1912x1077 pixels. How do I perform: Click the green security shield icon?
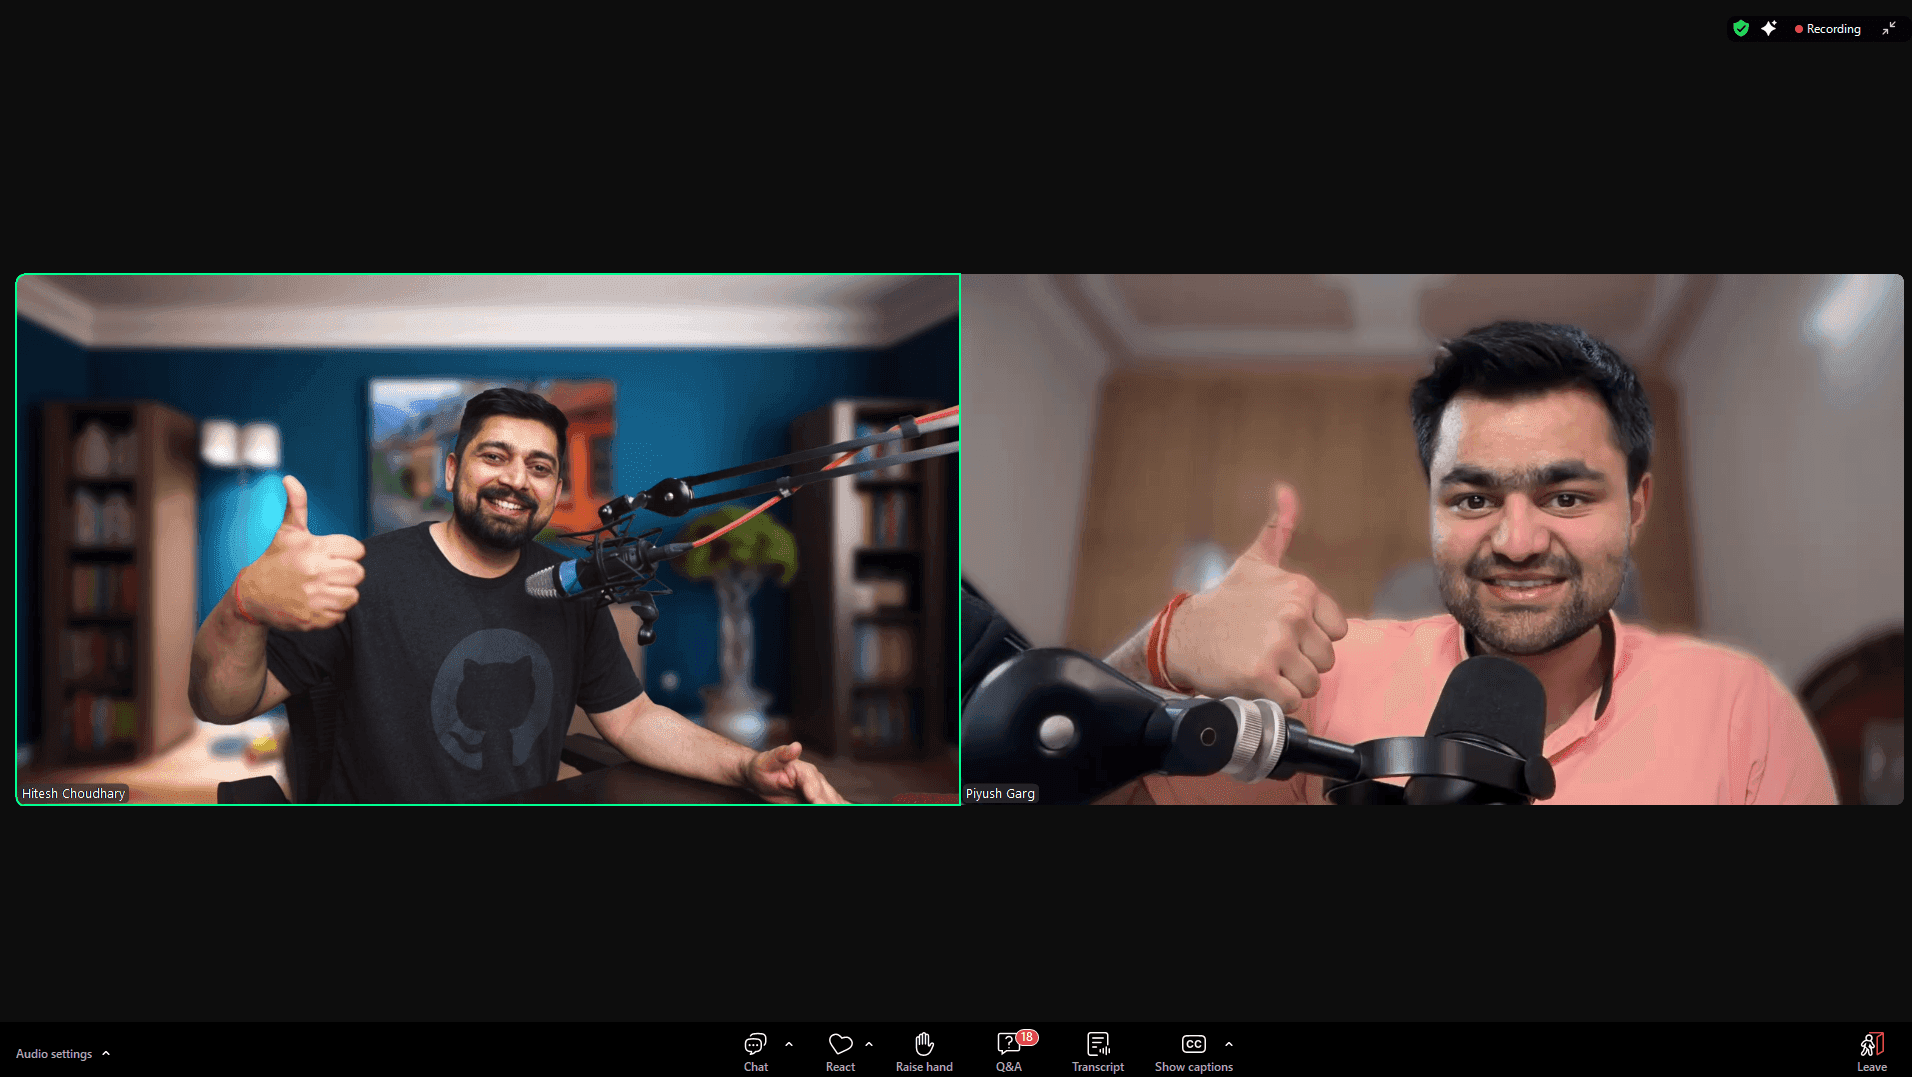click(x=1740, y=28)
